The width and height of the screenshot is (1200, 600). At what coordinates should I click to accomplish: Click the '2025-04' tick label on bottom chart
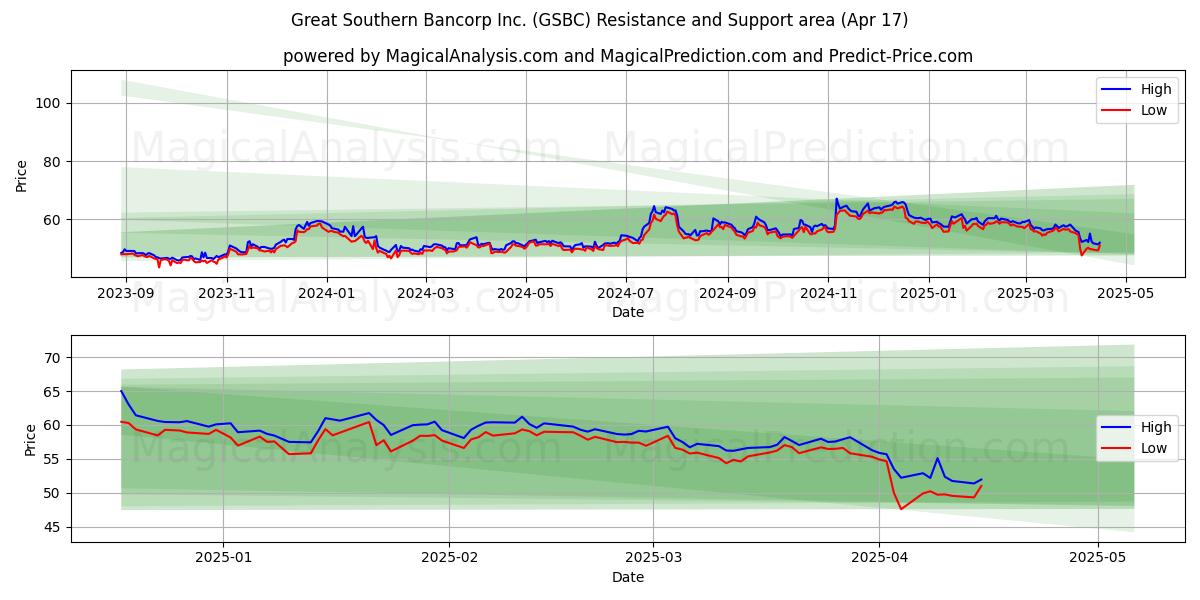(879, 558)
